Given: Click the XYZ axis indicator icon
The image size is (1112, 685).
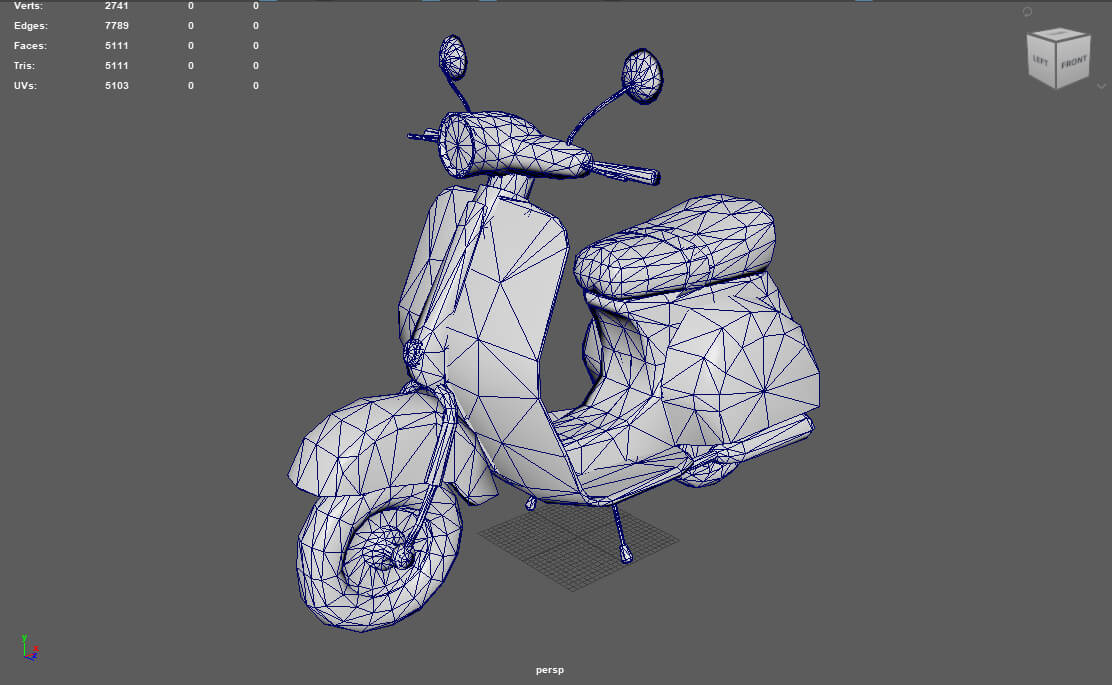Looking at the screenshot, I should click(28, 648).
